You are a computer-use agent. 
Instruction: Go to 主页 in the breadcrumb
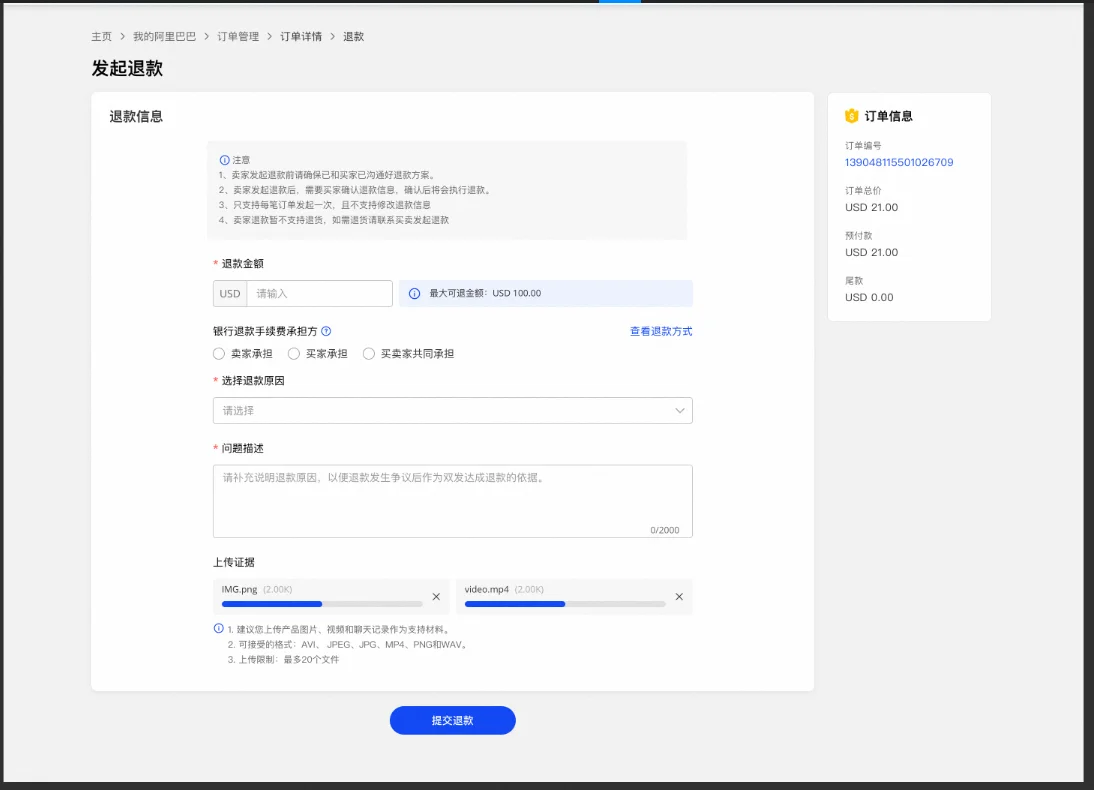pos(102,37)
